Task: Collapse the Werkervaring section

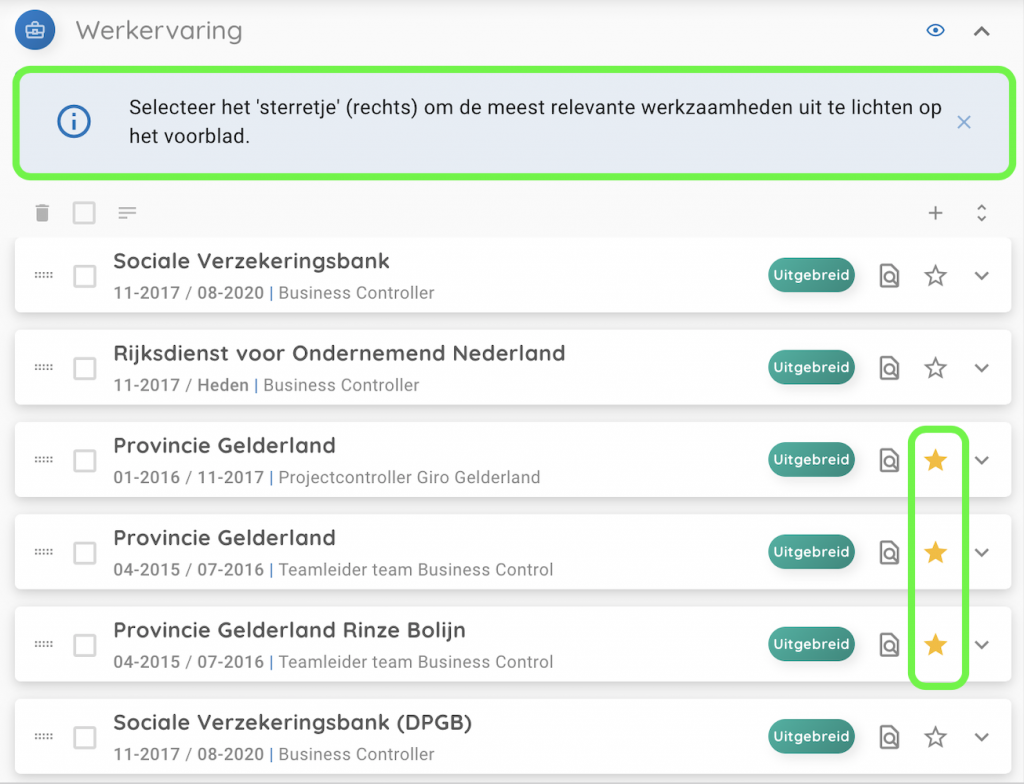Action: point(982,31)
